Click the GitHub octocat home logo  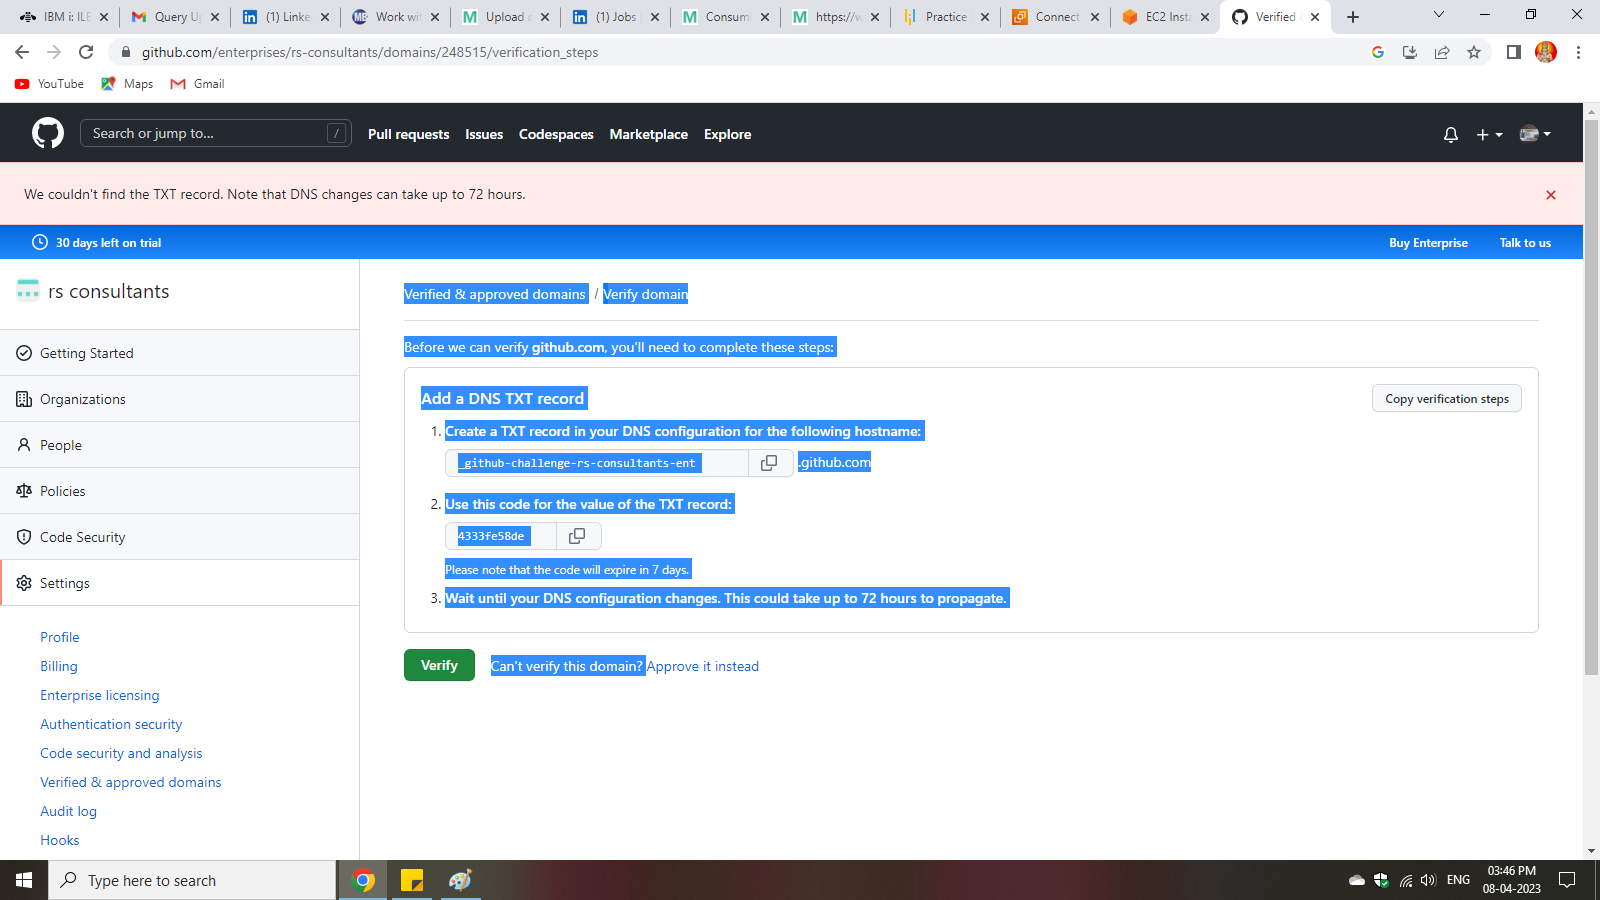click(x=48, y=133)
